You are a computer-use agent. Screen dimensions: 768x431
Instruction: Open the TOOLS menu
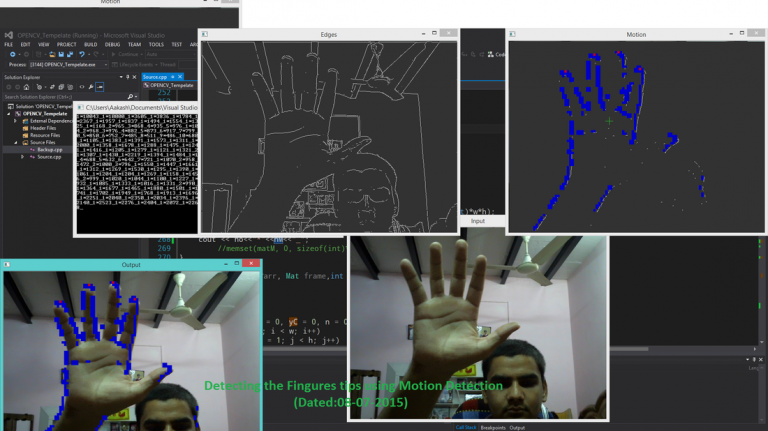click(x=157, y=45)
